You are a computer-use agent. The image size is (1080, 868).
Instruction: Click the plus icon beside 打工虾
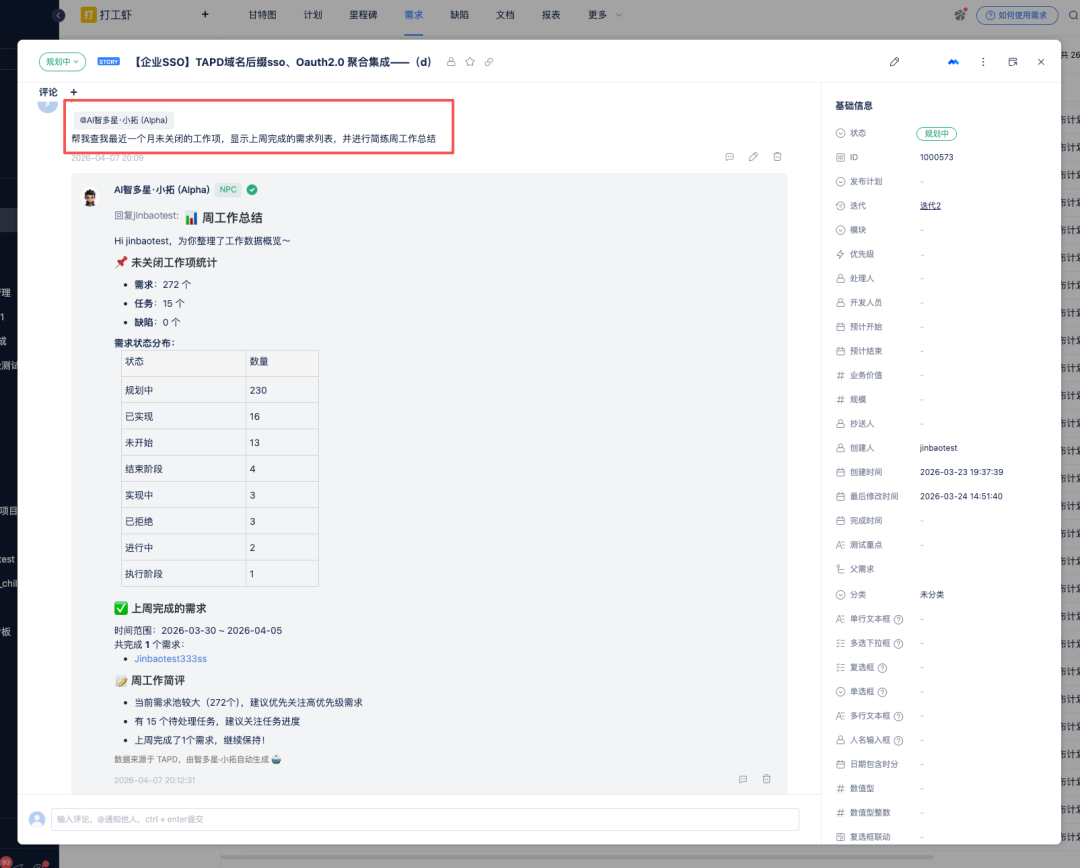click(x=205, y=14)
